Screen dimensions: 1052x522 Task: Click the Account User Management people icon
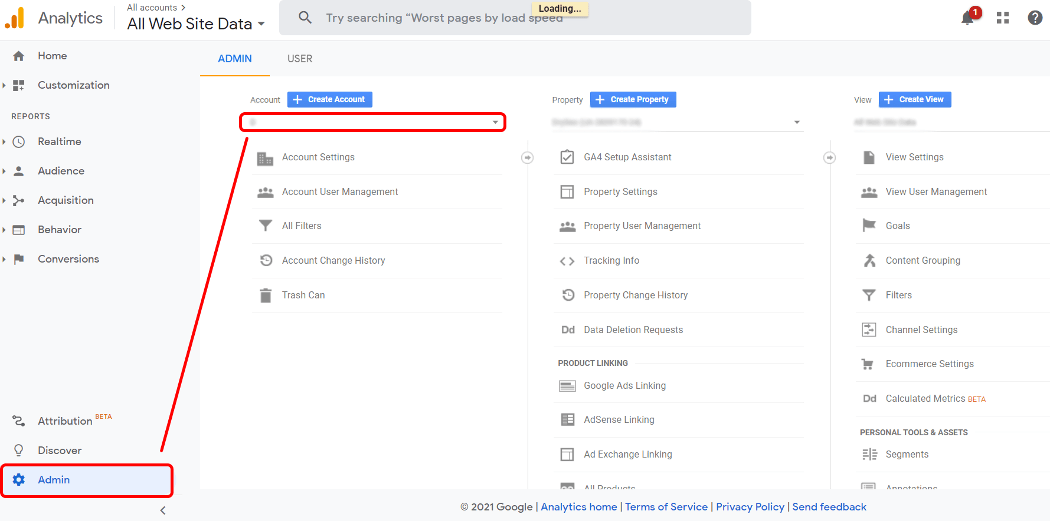[266, 193]
